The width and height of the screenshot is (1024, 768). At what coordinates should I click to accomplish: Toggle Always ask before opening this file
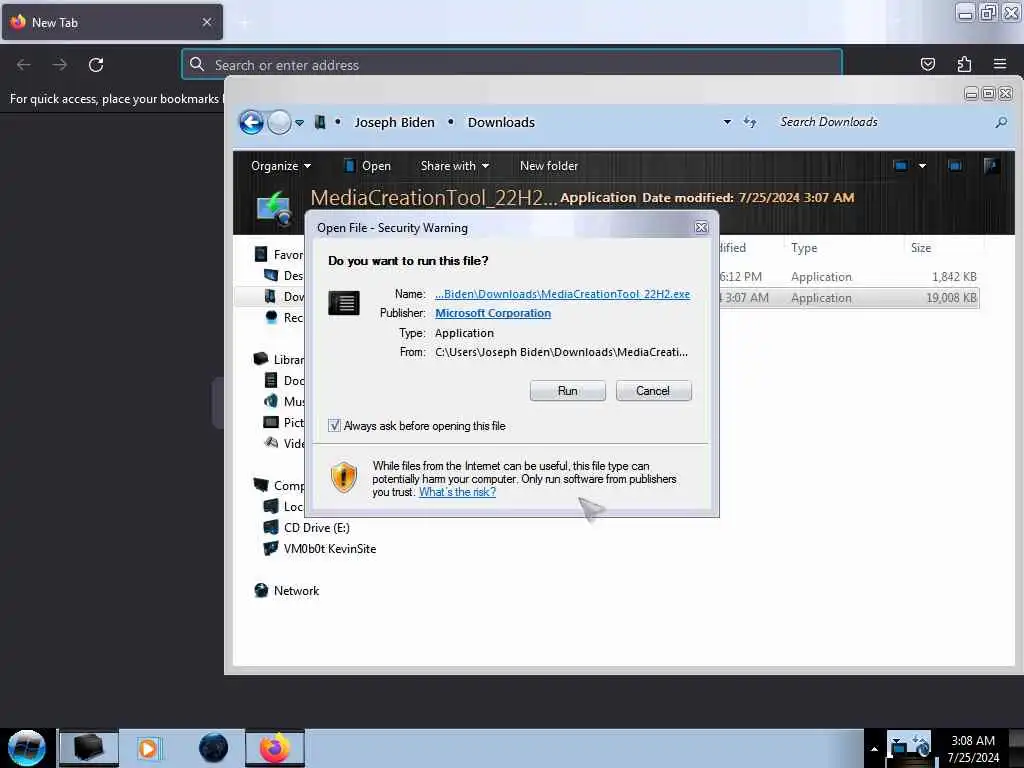pos(334,426)
